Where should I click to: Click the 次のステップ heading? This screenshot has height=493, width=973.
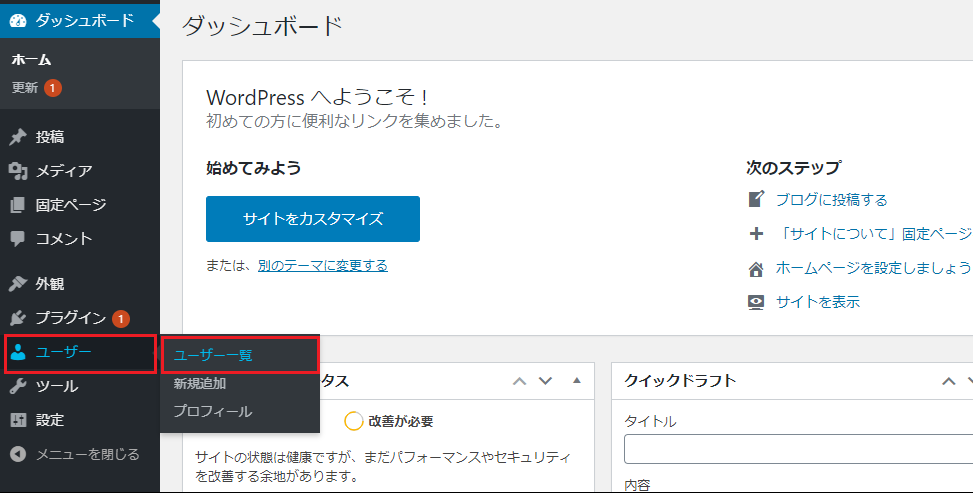(793, 168)
